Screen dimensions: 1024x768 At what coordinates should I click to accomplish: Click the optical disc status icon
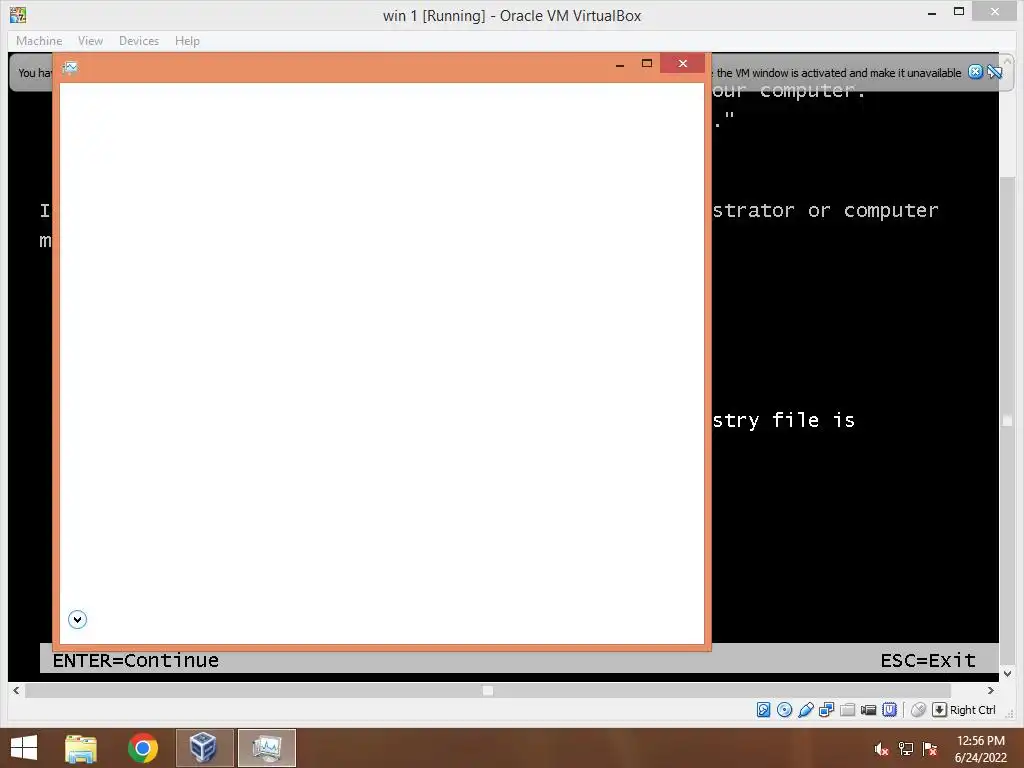point(784,710)
